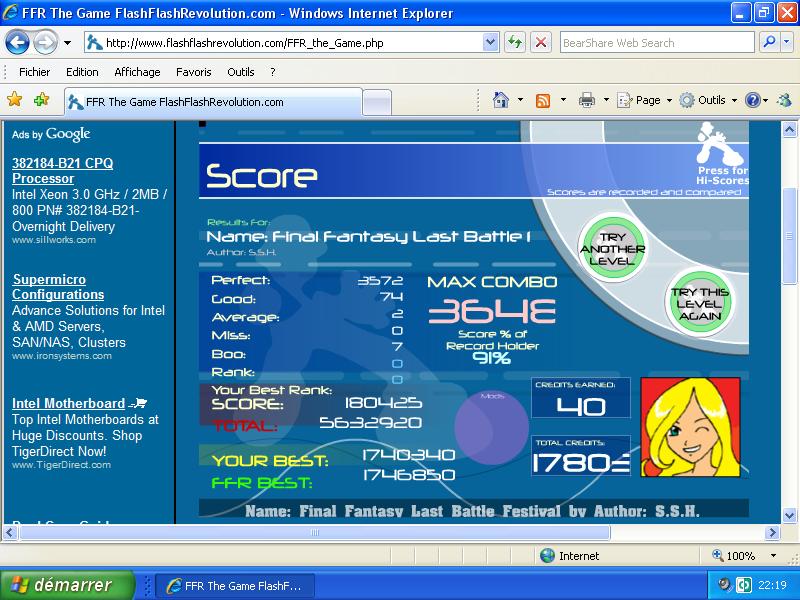Click the Credits Earned 40 box
Image resolution: width=800 pixels, height=600 pixels.
click(581, 398)
